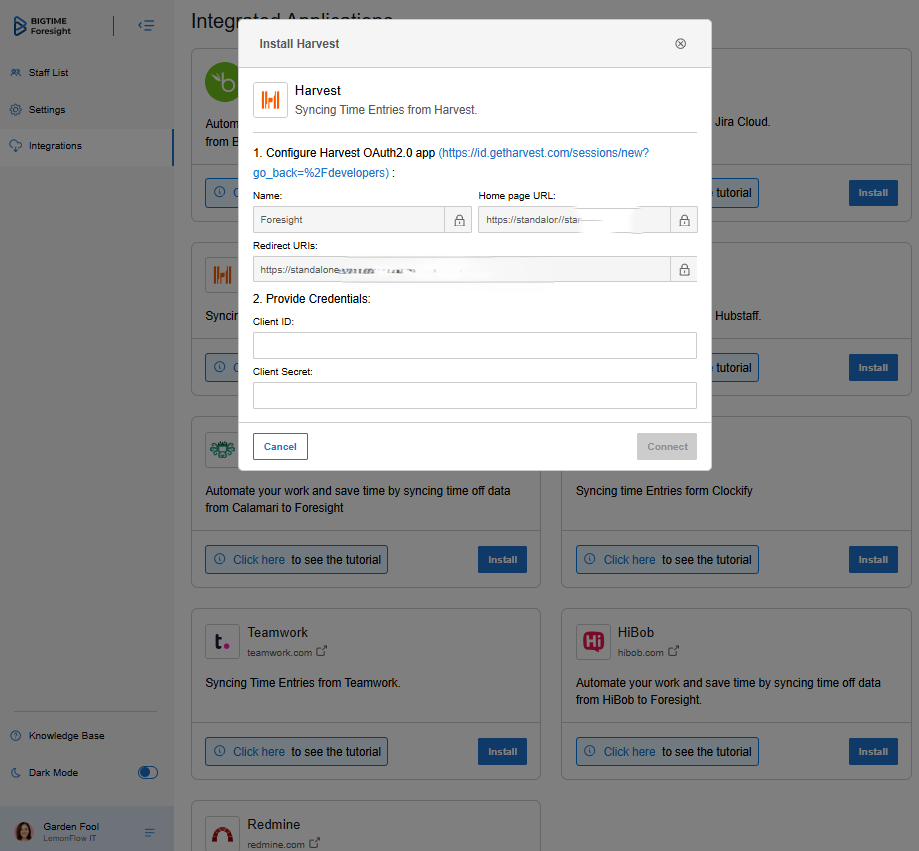919x851 pixels.
Task: Click the Teamwork card title
Action: point(277,632)
